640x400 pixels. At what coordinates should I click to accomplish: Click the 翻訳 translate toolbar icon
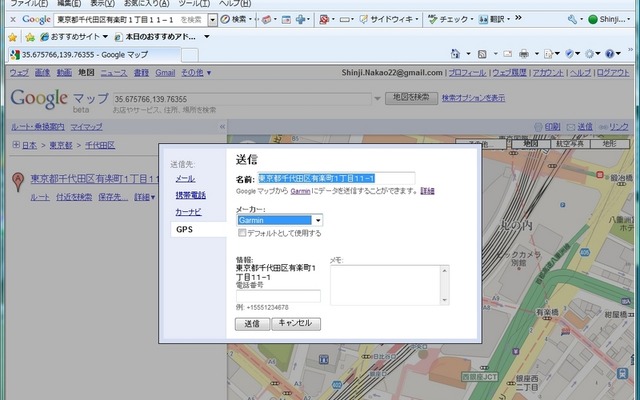pyautogui.click(x=483, y=19)
